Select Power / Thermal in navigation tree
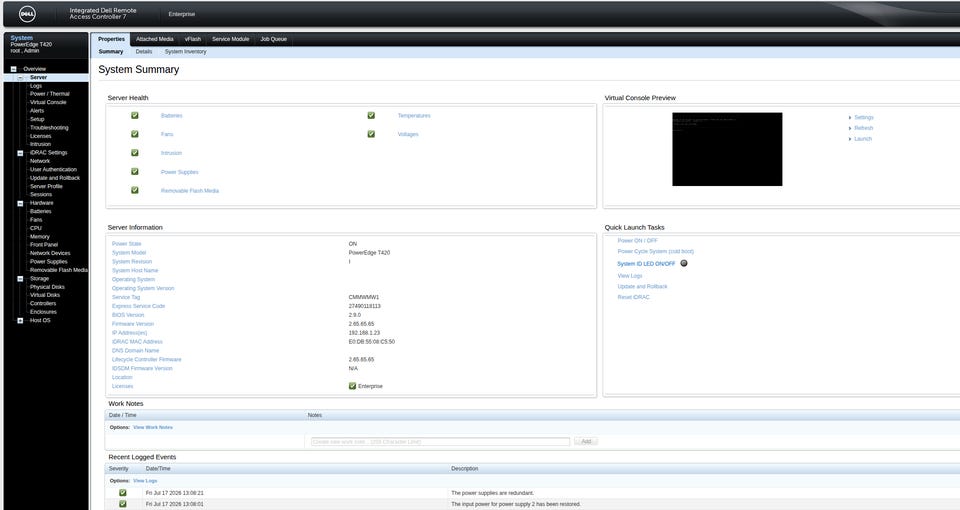 coord(50,94)
